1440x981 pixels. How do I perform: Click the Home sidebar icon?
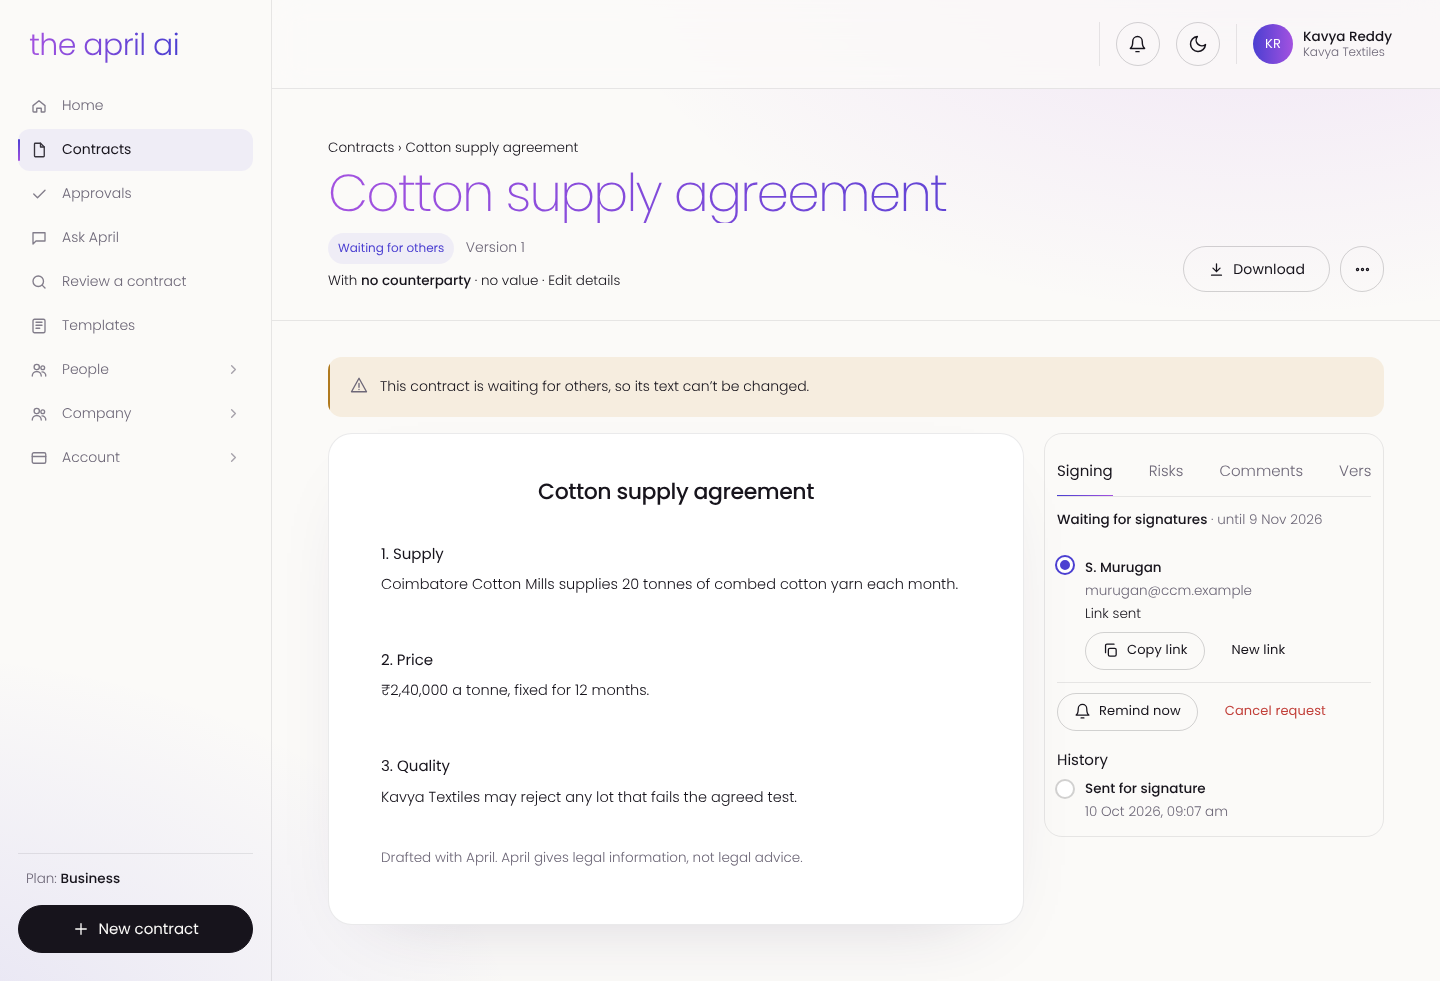(39, 106)
